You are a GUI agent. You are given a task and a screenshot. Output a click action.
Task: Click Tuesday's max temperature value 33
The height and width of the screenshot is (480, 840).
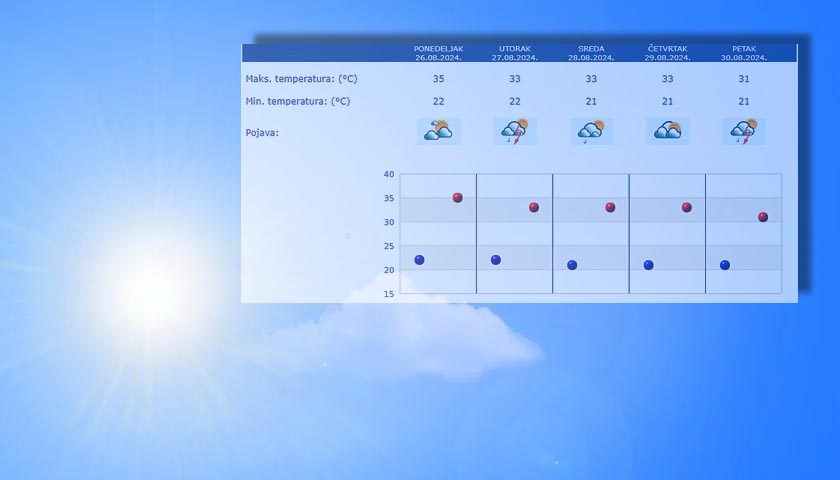tap(515, 79)
